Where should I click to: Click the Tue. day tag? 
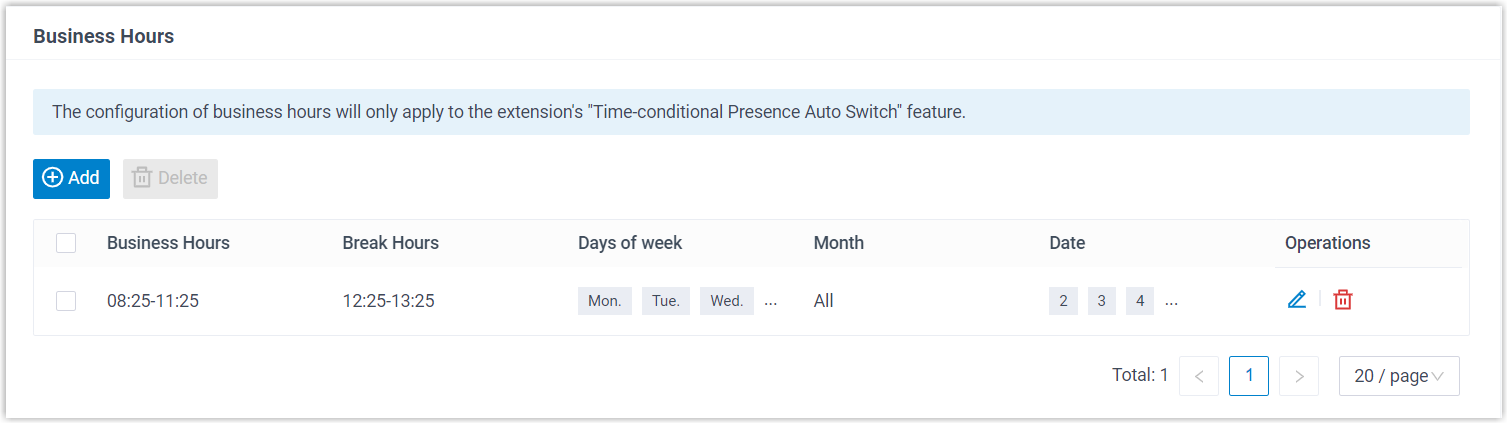pos(665,301)
